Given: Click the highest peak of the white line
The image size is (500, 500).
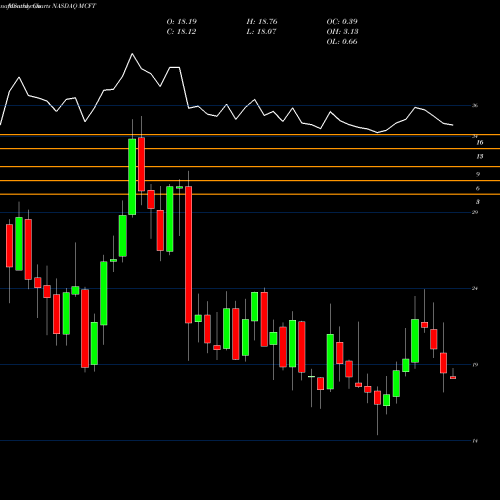Looking at the screenshot, I should (x=132, y=54).
